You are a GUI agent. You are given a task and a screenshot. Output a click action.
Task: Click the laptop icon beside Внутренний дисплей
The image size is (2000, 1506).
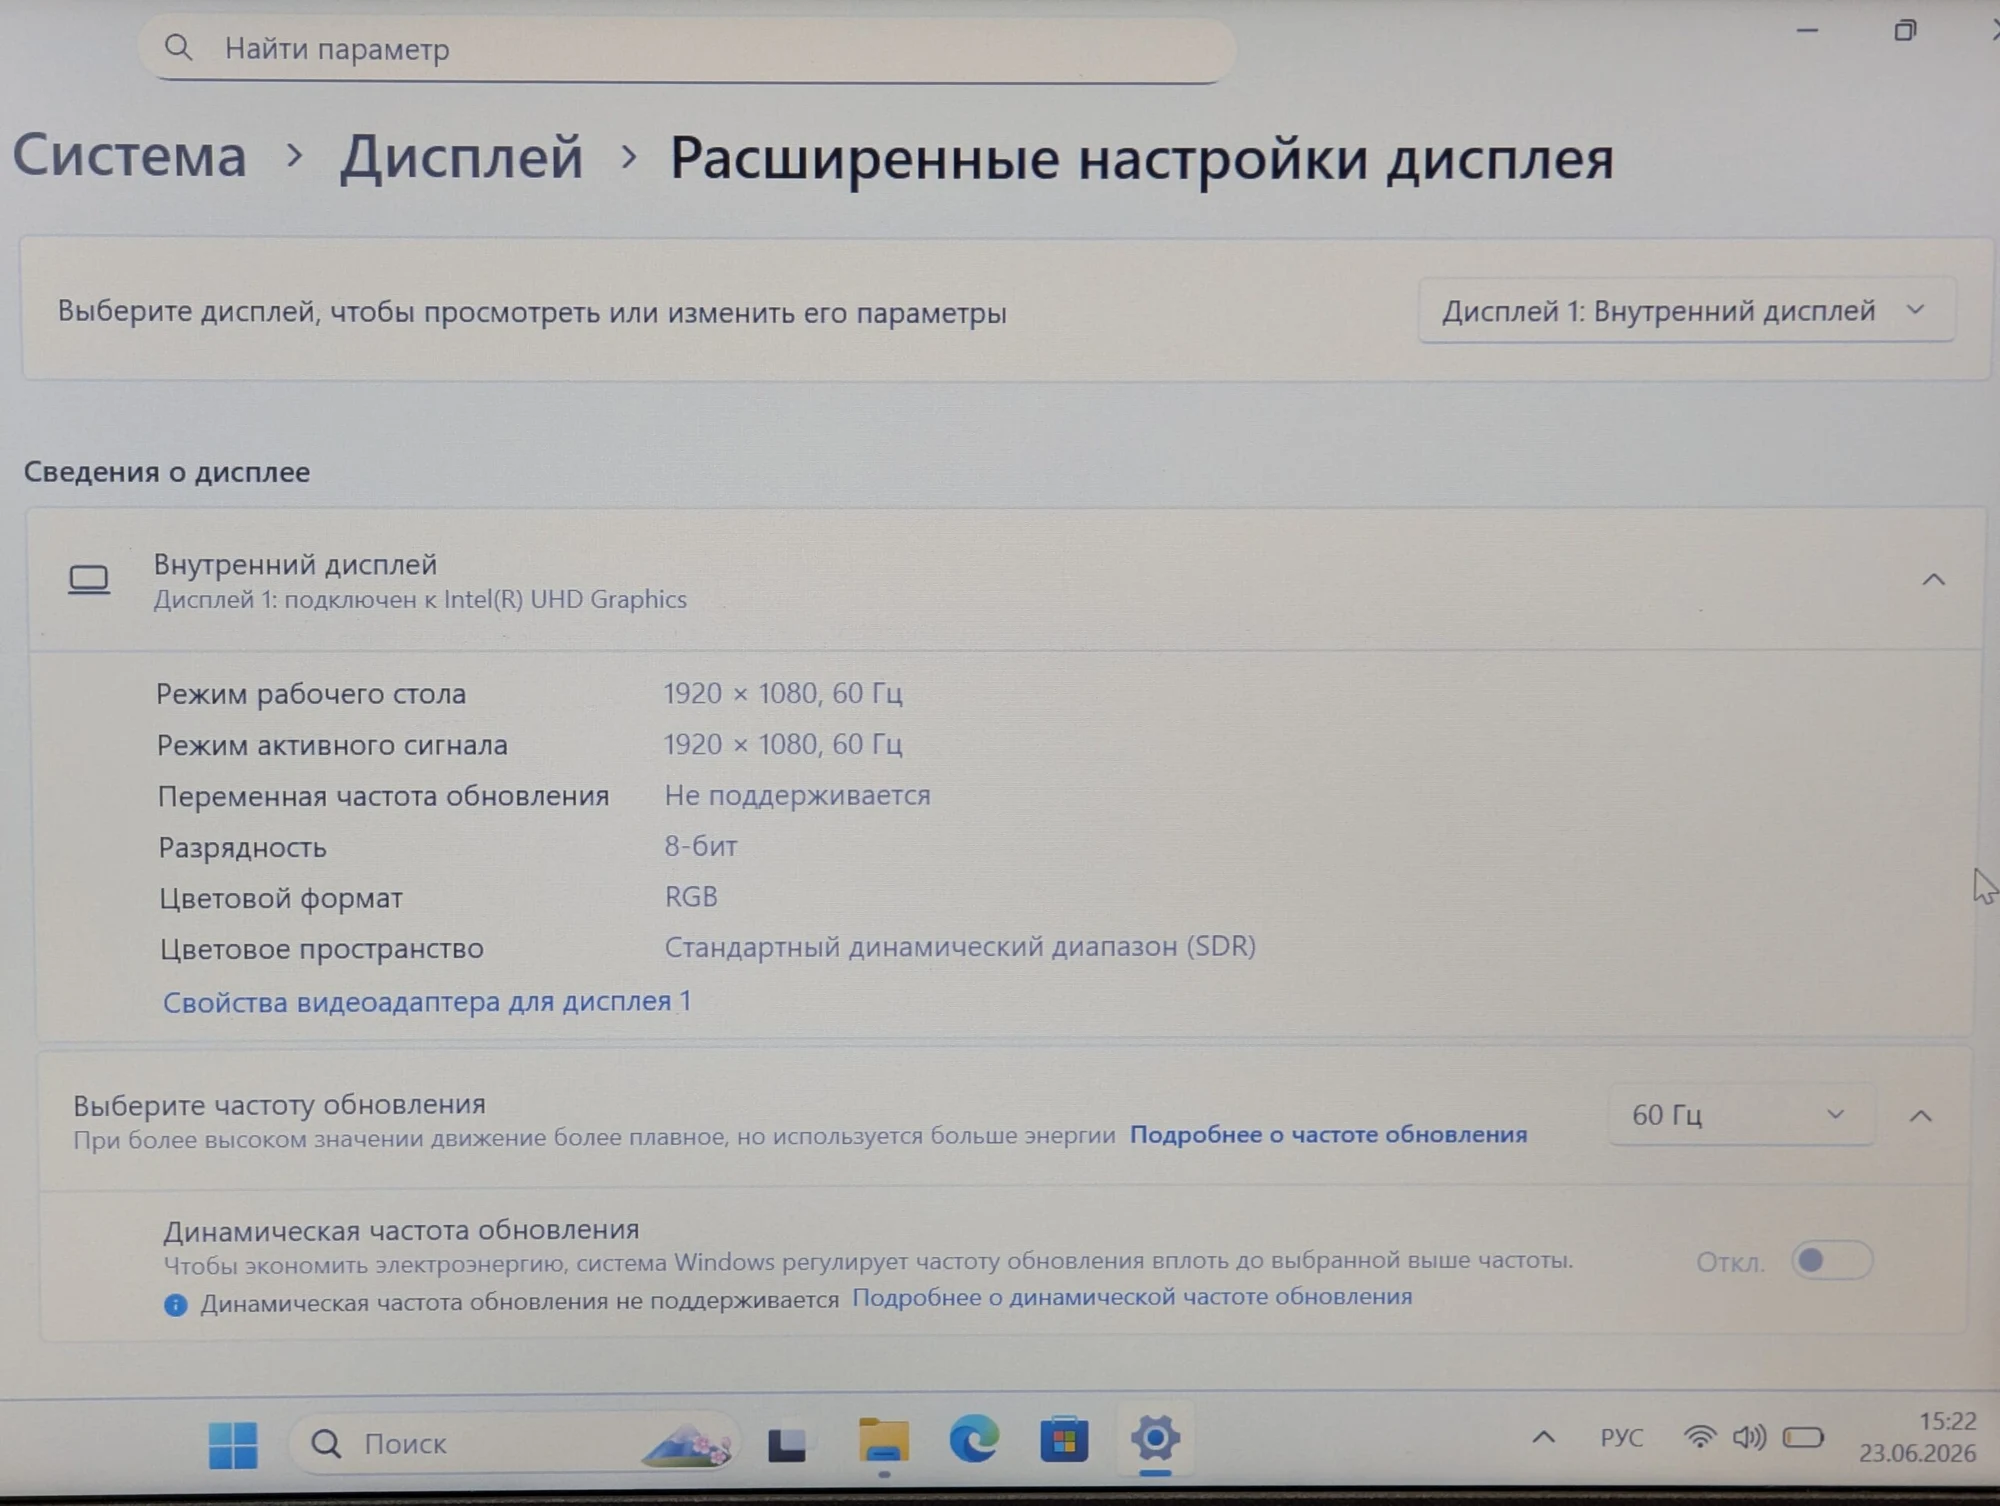89,580
